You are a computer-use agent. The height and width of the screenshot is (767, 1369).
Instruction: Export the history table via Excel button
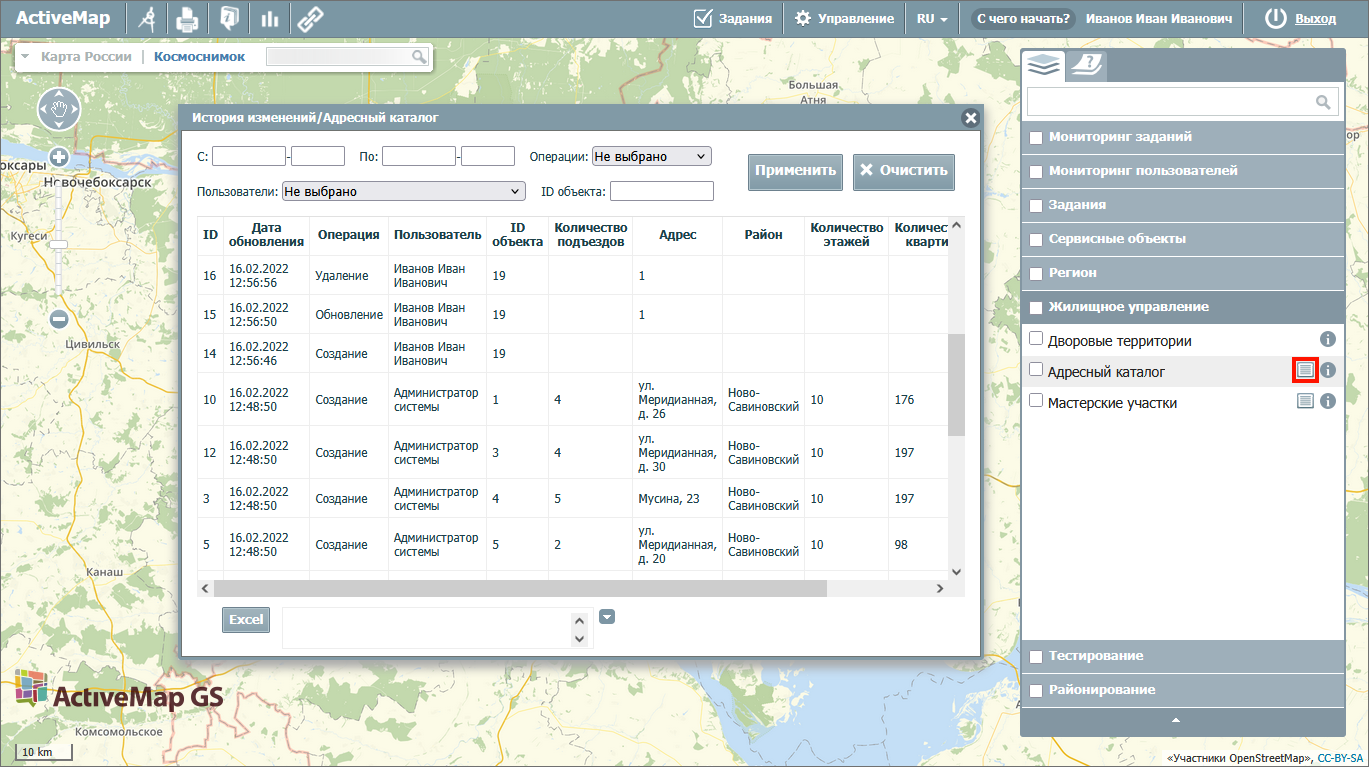[x=246, y=619]
